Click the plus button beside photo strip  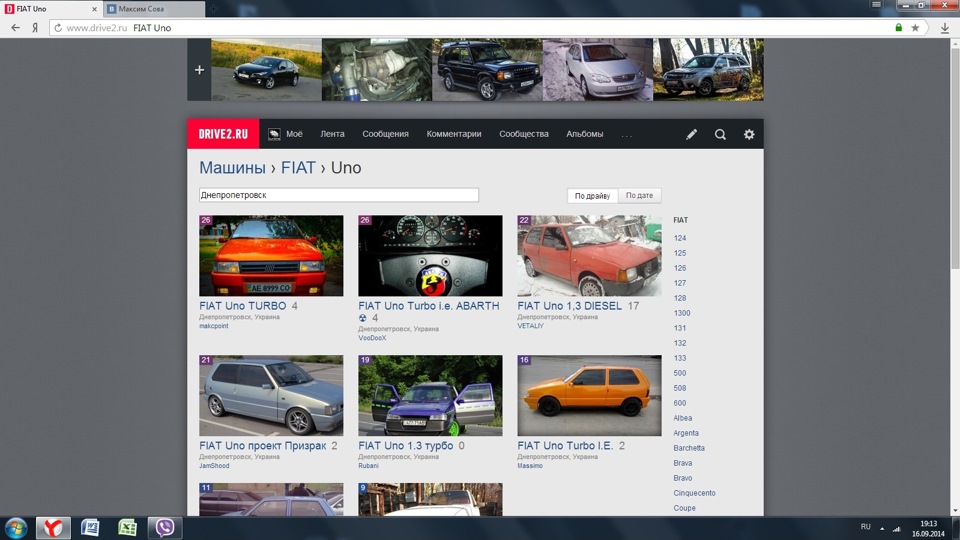pos(199,70)
